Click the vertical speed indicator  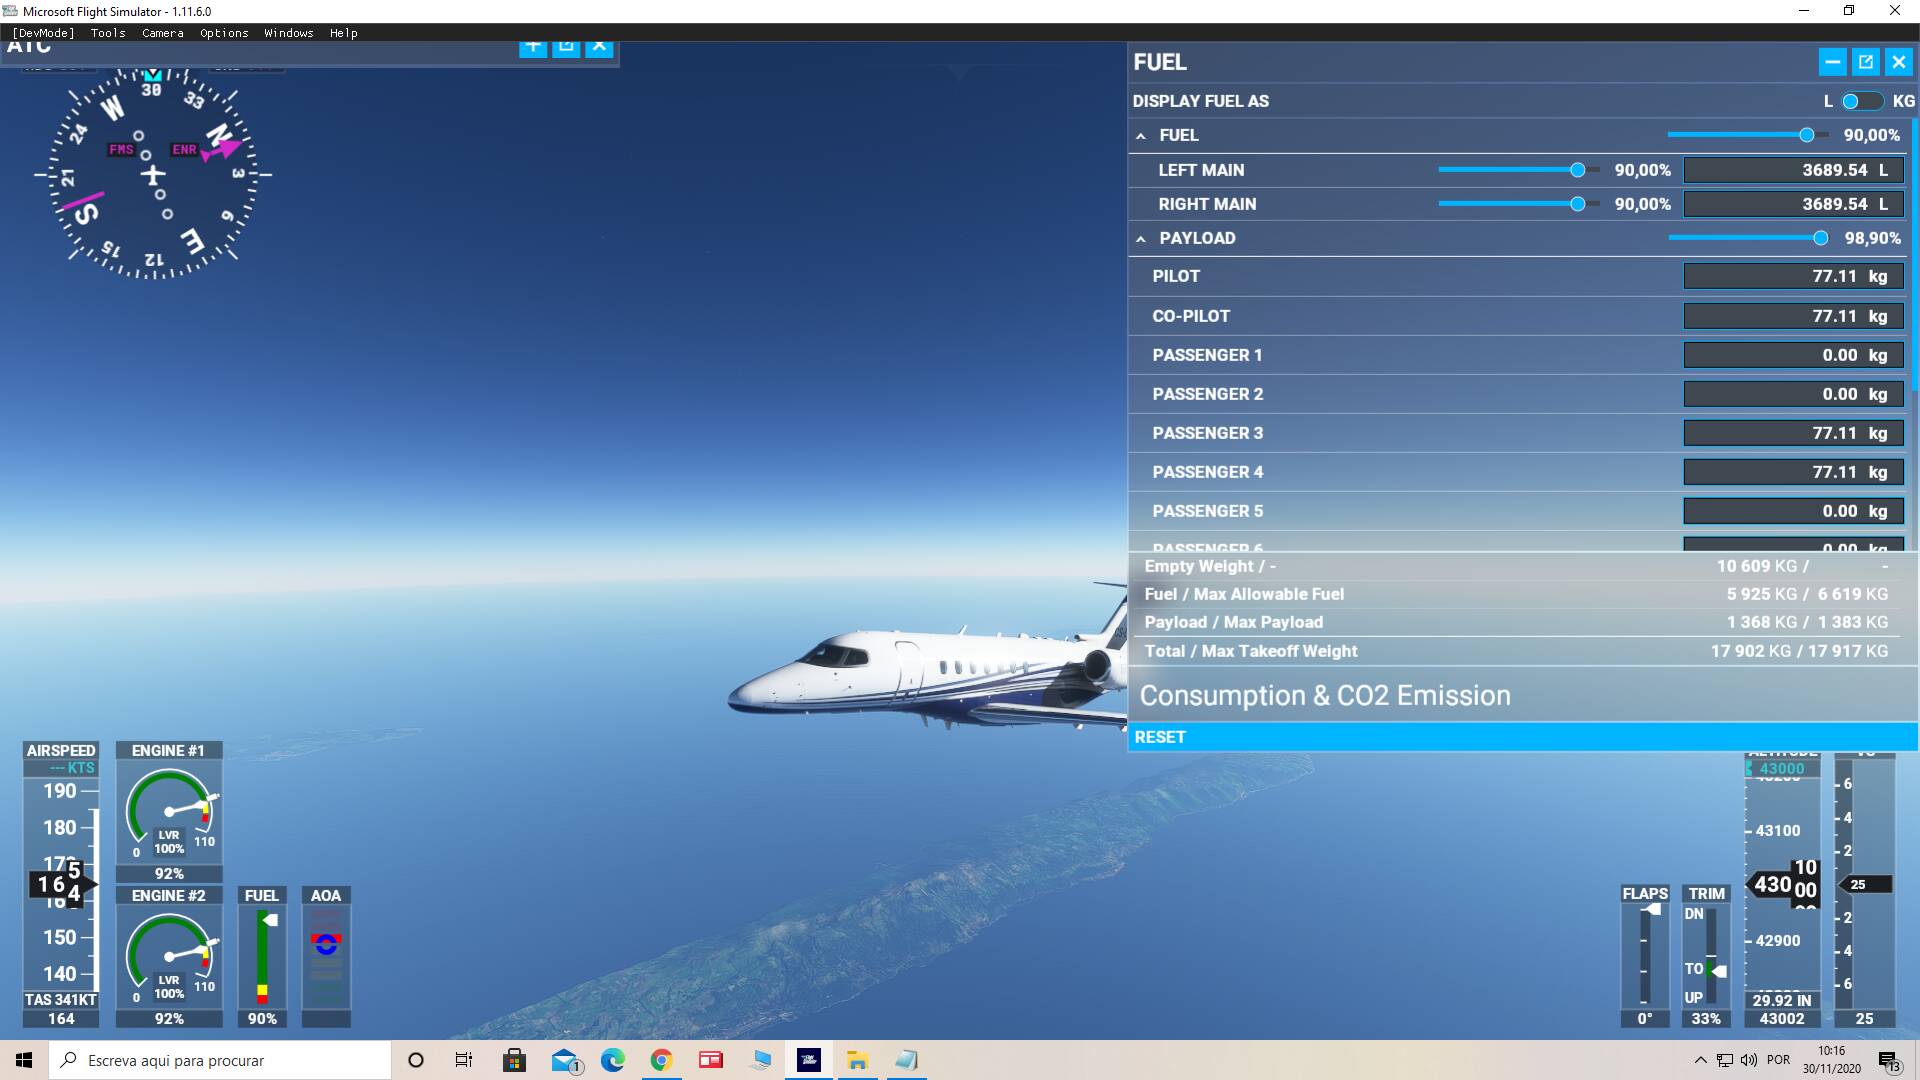(1864, 888)
